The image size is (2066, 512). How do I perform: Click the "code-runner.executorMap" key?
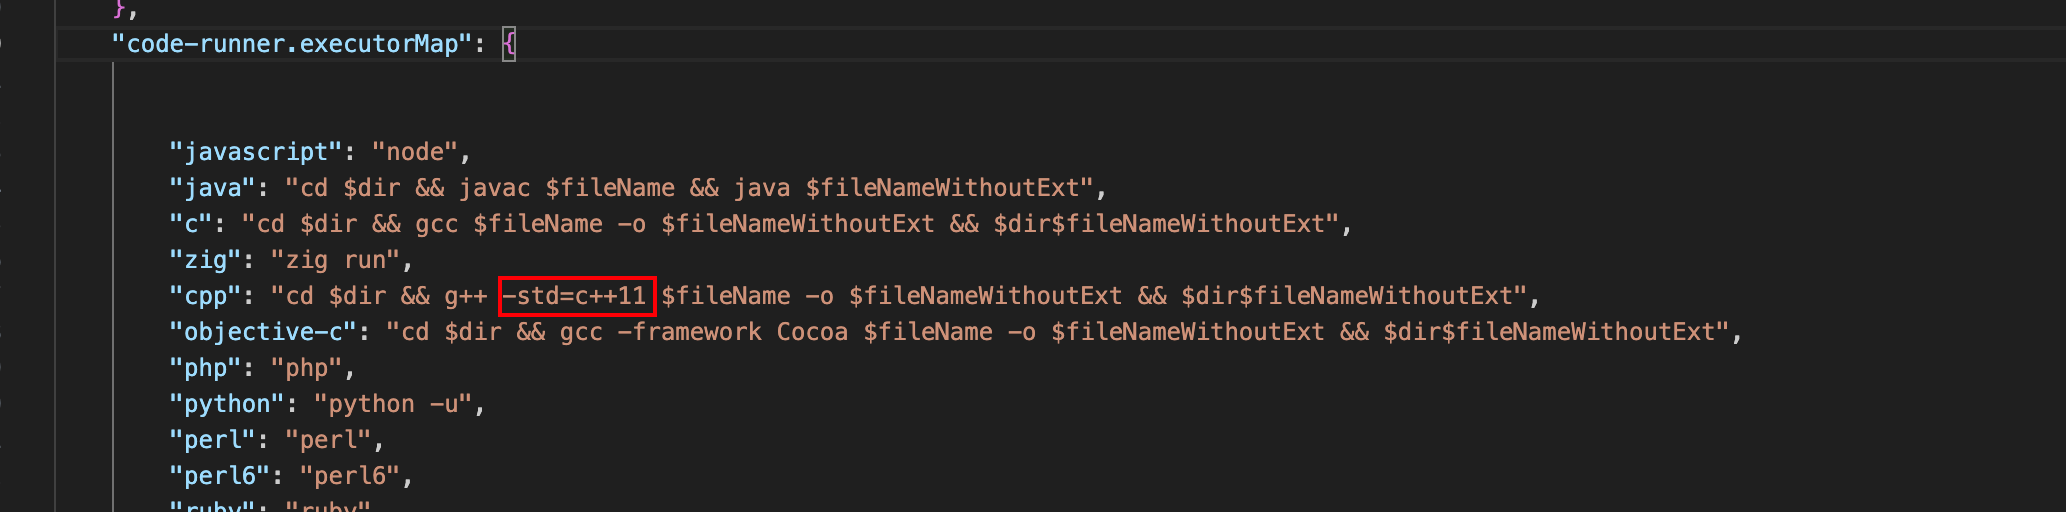pos(291,44)
